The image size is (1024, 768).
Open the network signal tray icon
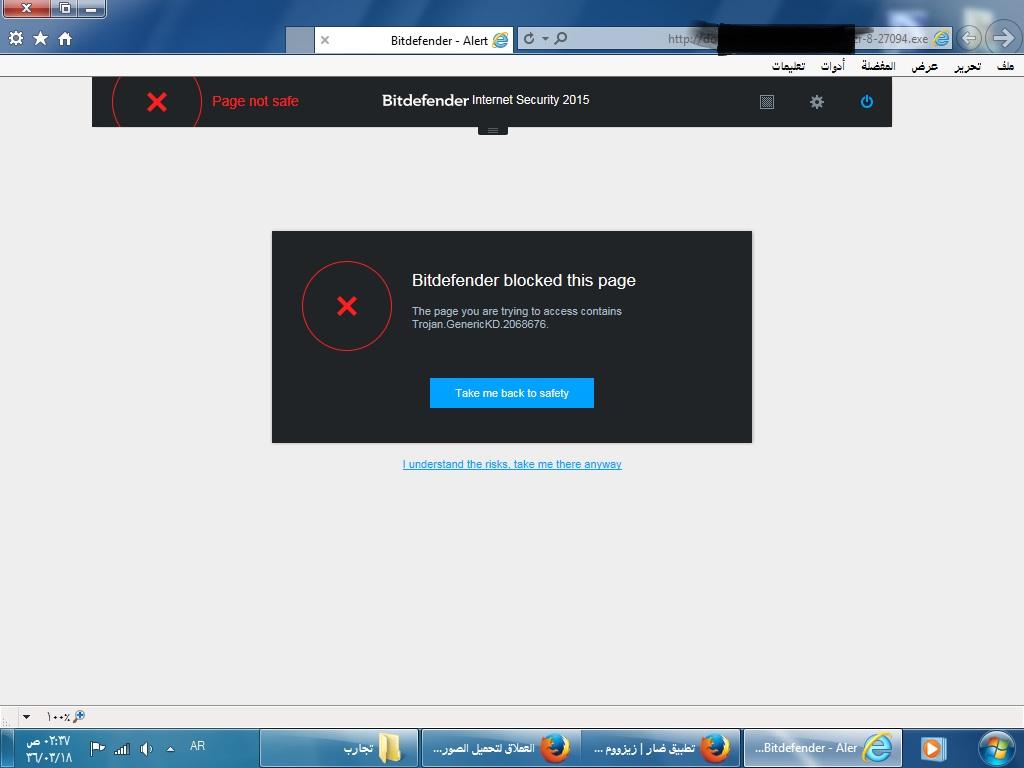pyautogui.click(x=122, y=748)
